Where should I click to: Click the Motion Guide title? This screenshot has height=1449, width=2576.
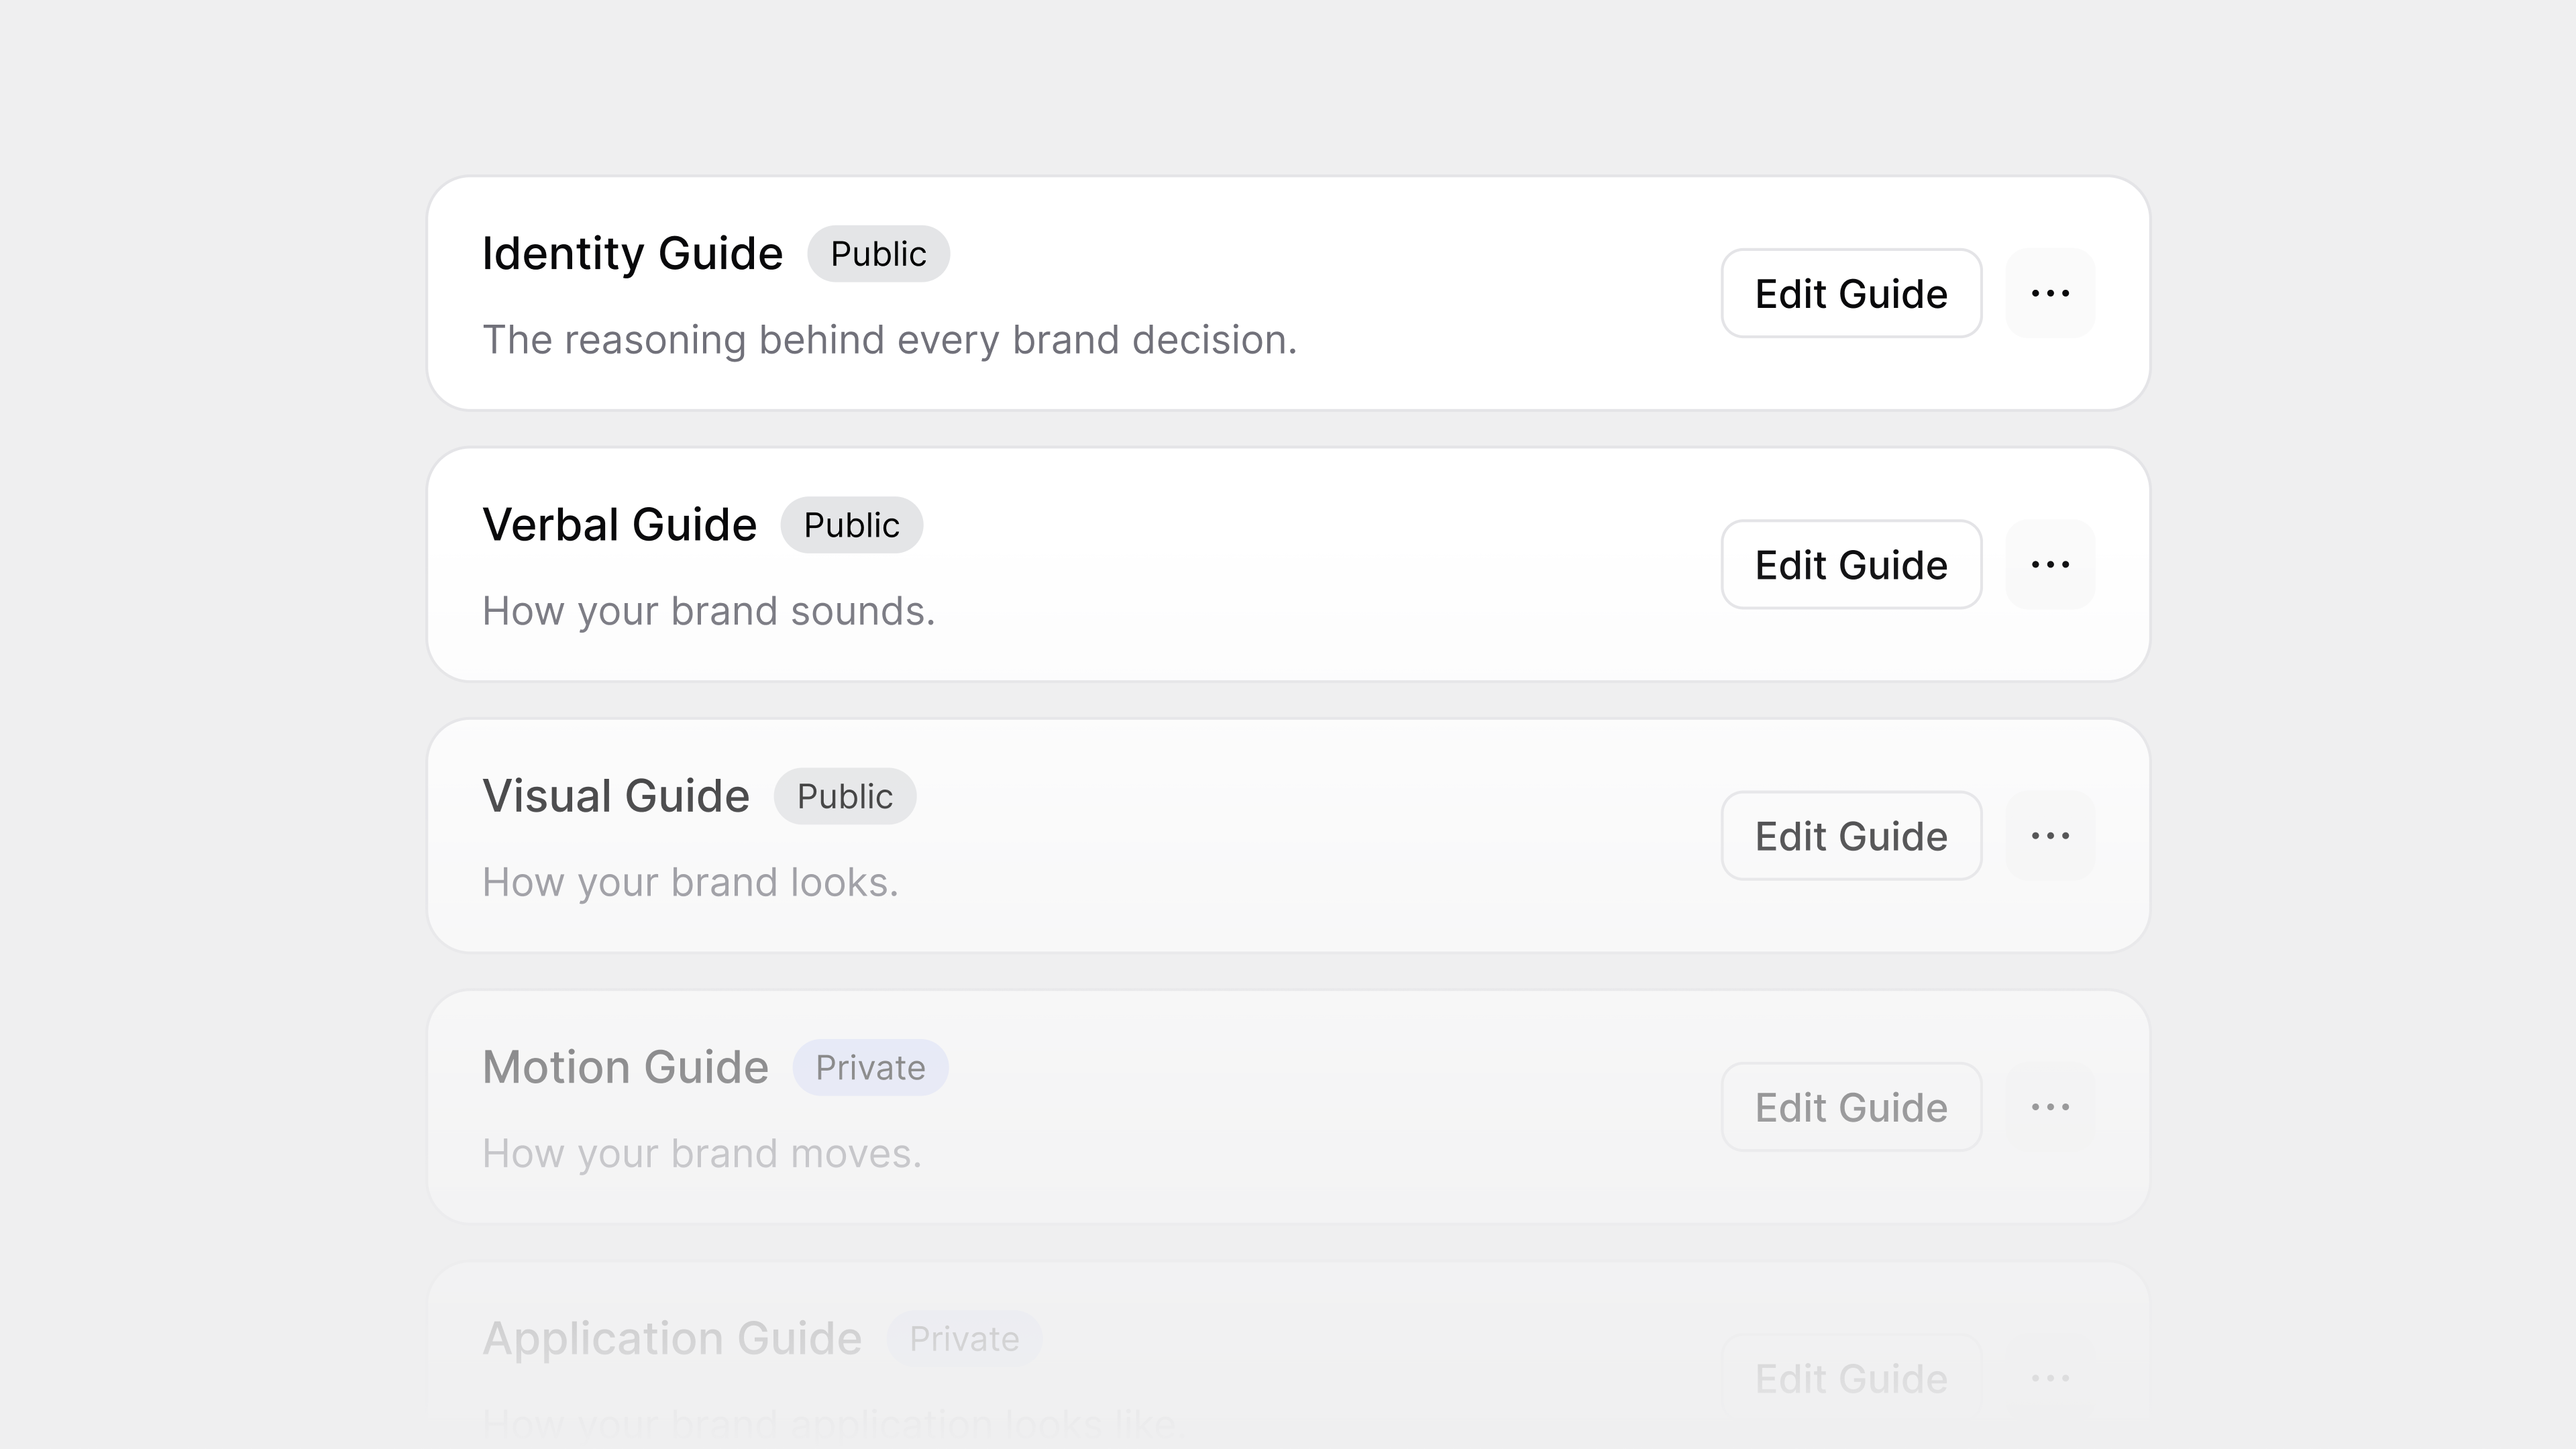[x=625, y=1067]
